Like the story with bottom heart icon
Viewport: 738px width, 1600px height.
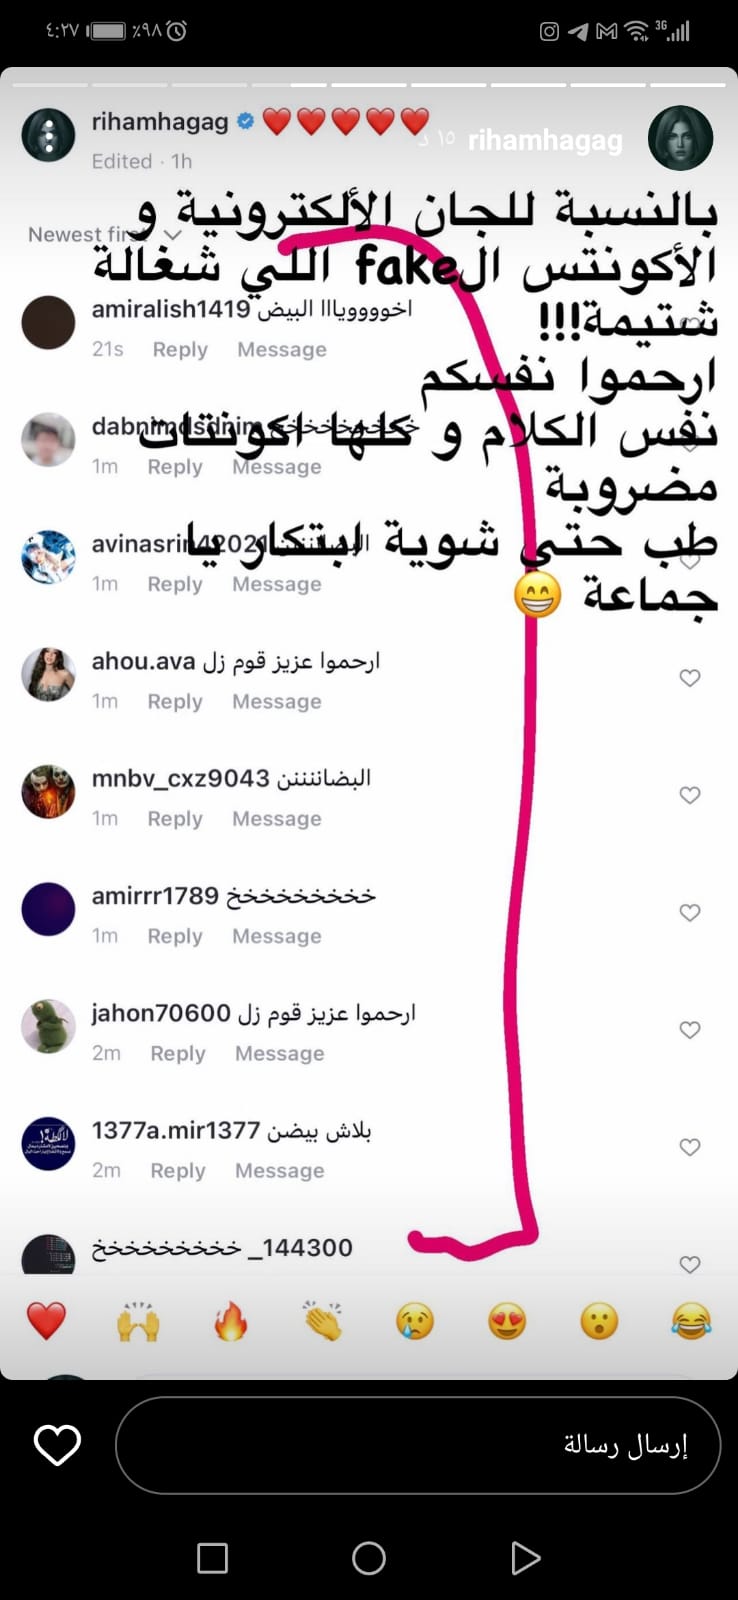pos(57,1446)
